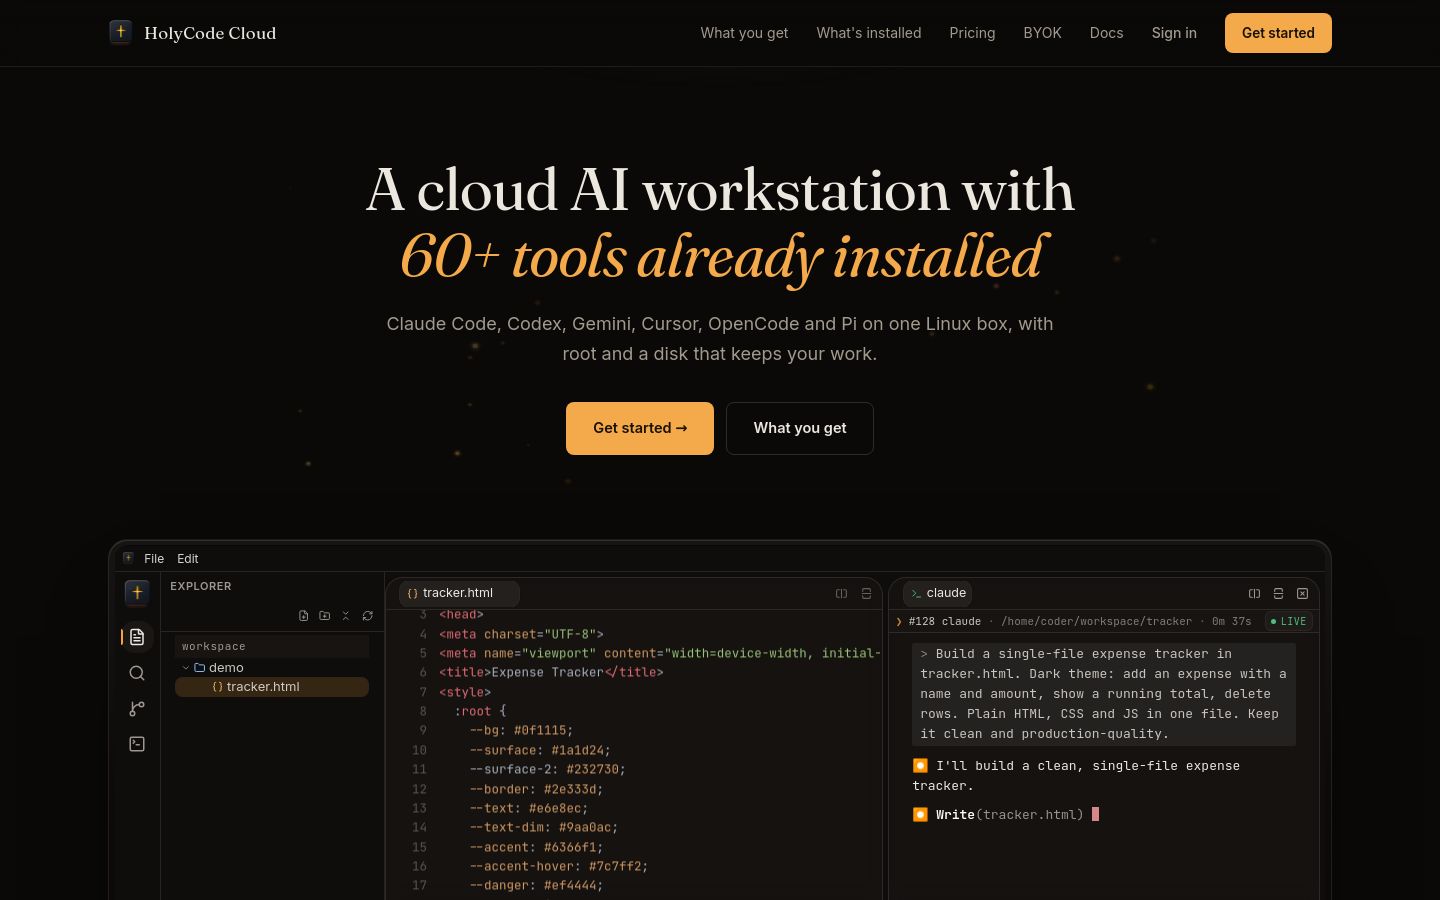Screen dimensions: 1440x900
Task: Collapse the demo folder chevron
Action: (x=186, y=667)
